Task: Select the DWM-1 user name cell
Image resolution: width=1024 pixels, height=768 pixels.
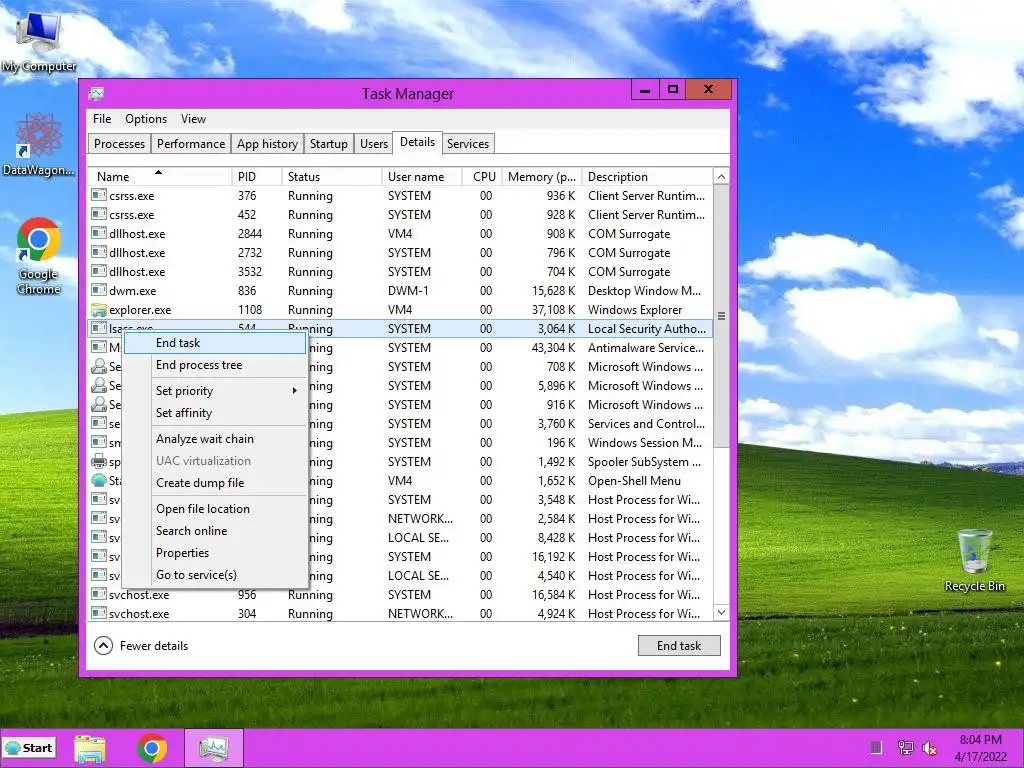Action: click(x=409, y=291)
